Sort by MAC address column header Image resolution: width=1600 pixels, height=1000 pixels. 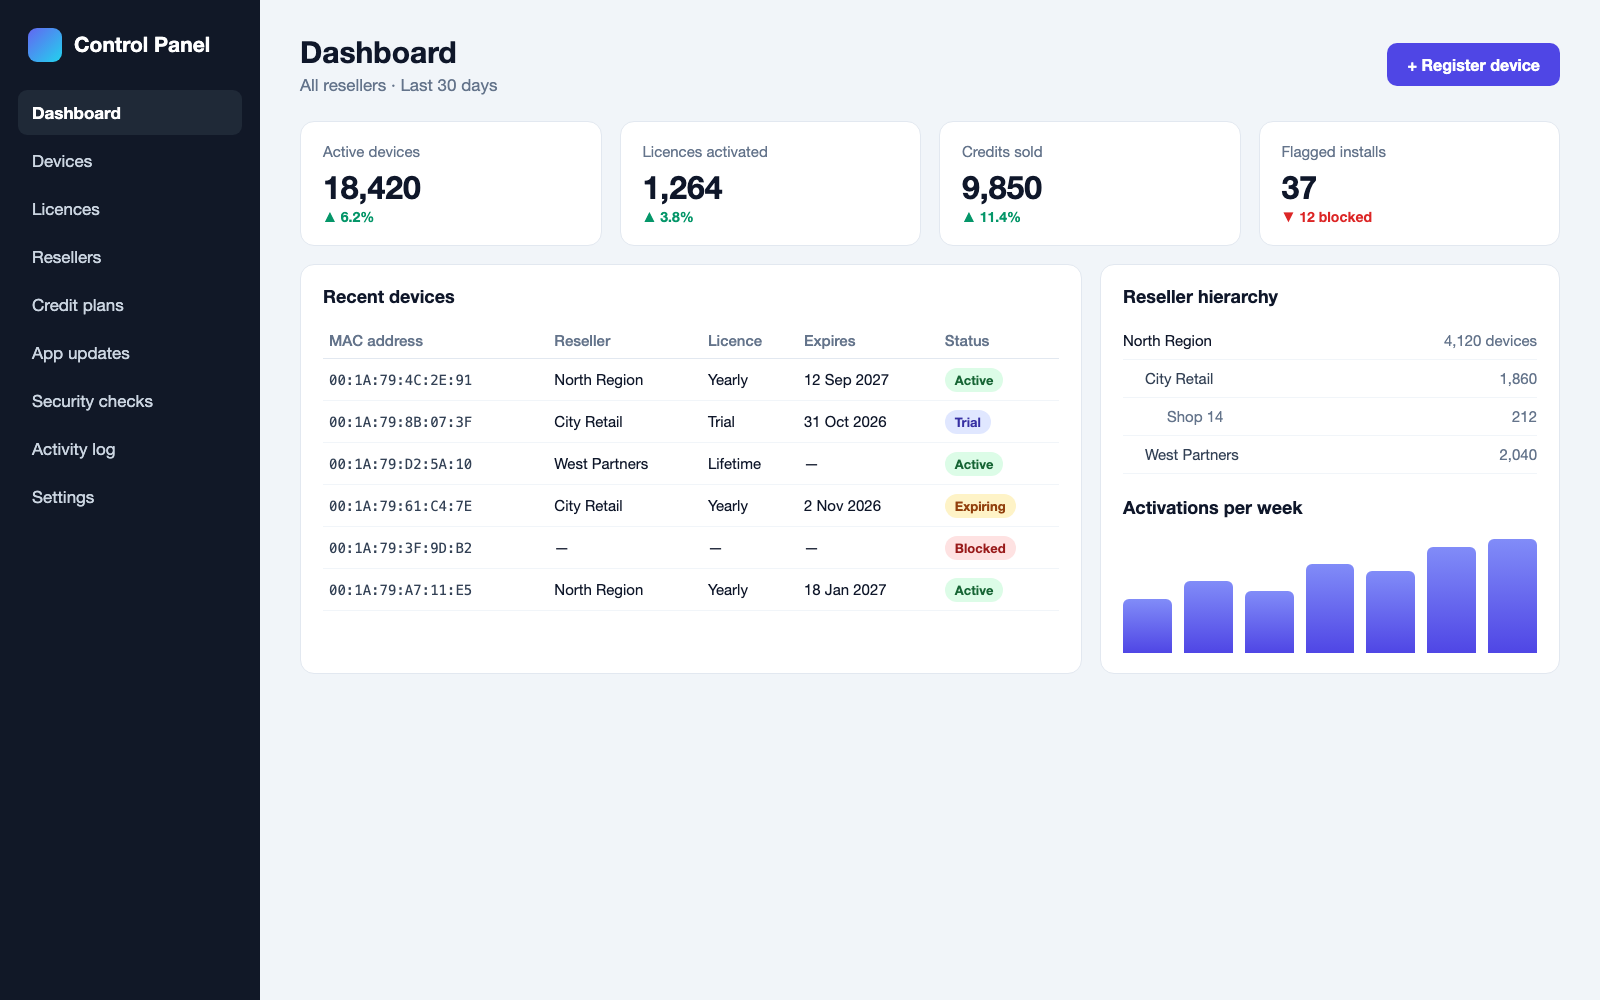(376, 341)
